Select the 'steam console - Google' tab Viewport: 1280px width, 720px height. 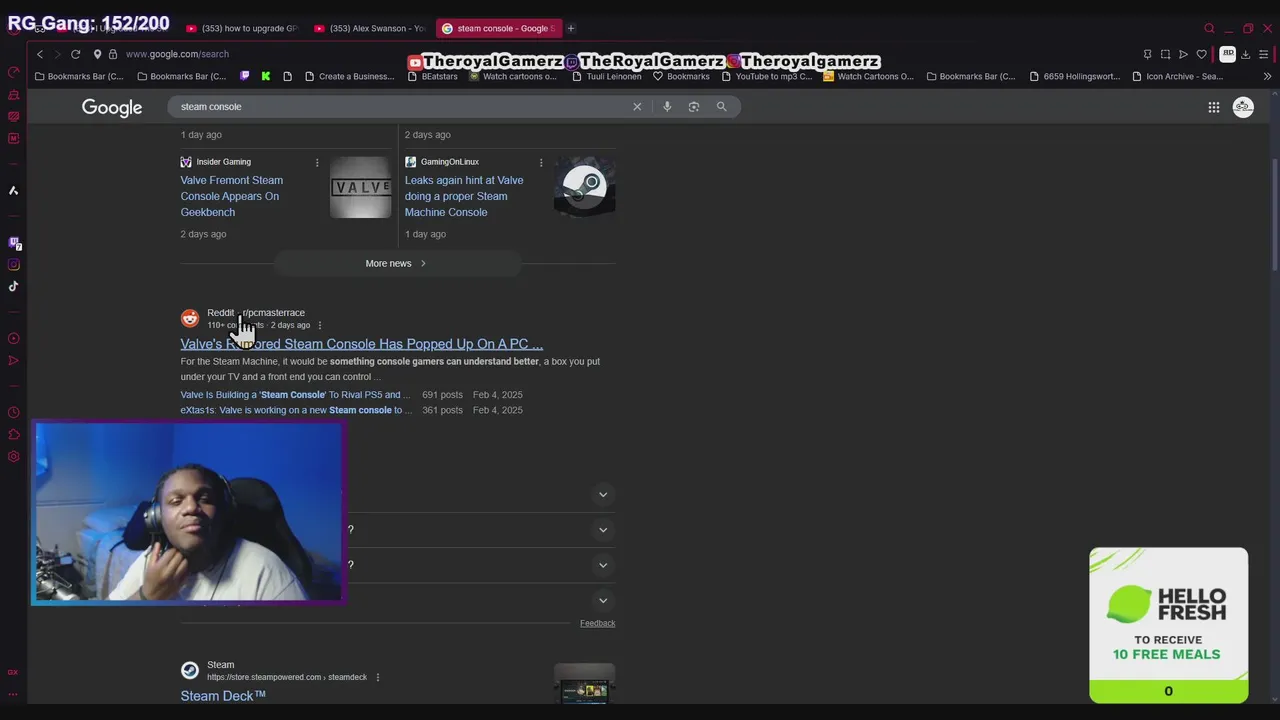[x=498, y=28]
